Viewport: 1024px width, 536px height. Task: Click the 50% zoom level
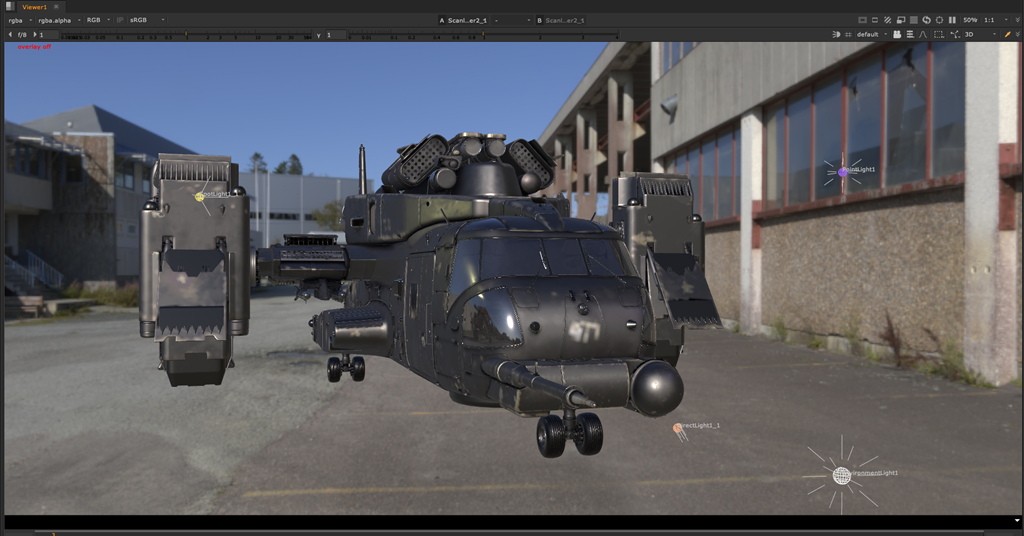(x=970, y=20)
